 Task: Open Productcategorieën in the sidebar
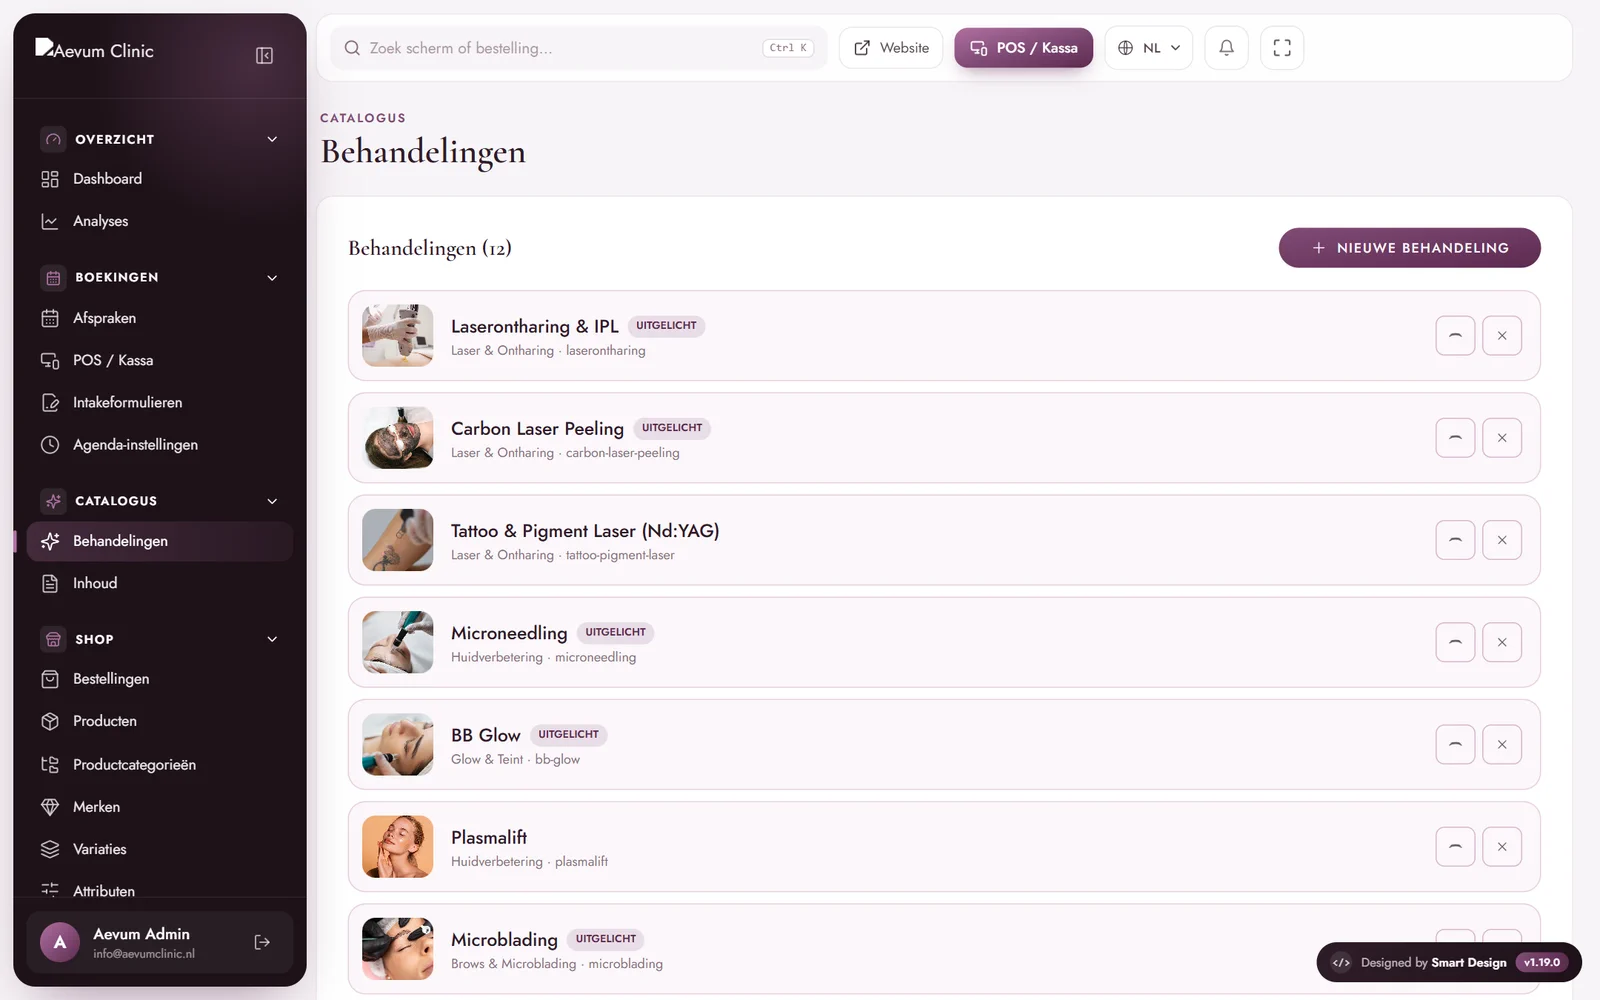pyautogui.click(x=160, y=765)
